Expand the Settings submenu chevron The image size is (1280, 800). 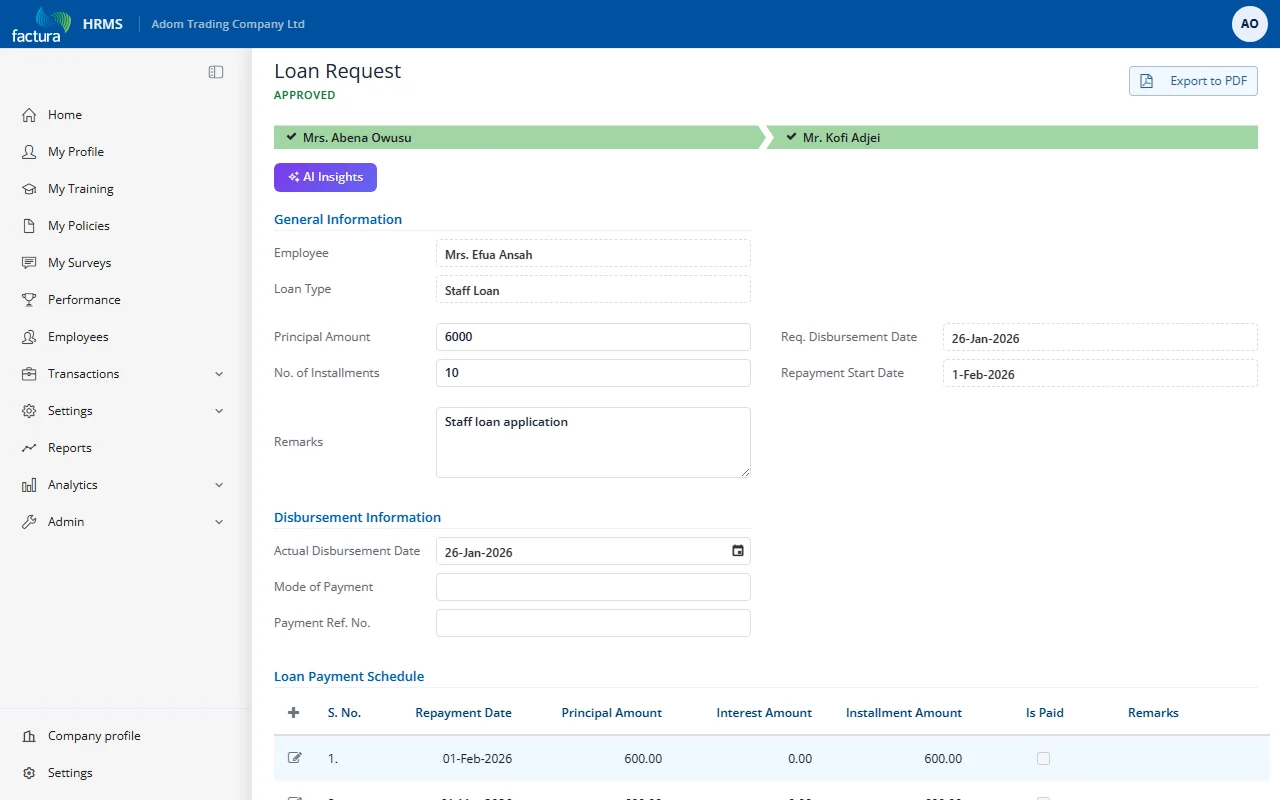click(x=219, y=411)
